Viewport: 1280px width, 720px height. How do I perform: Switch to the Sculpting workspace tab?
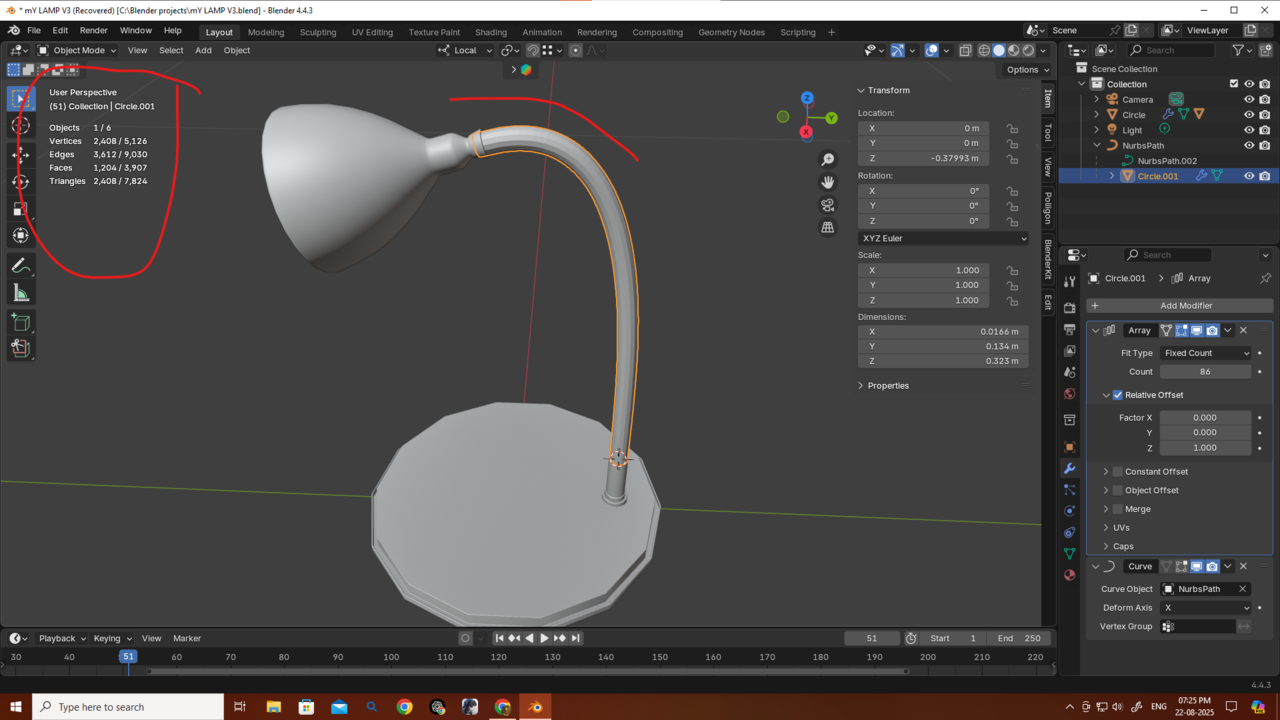coord(317,32)
